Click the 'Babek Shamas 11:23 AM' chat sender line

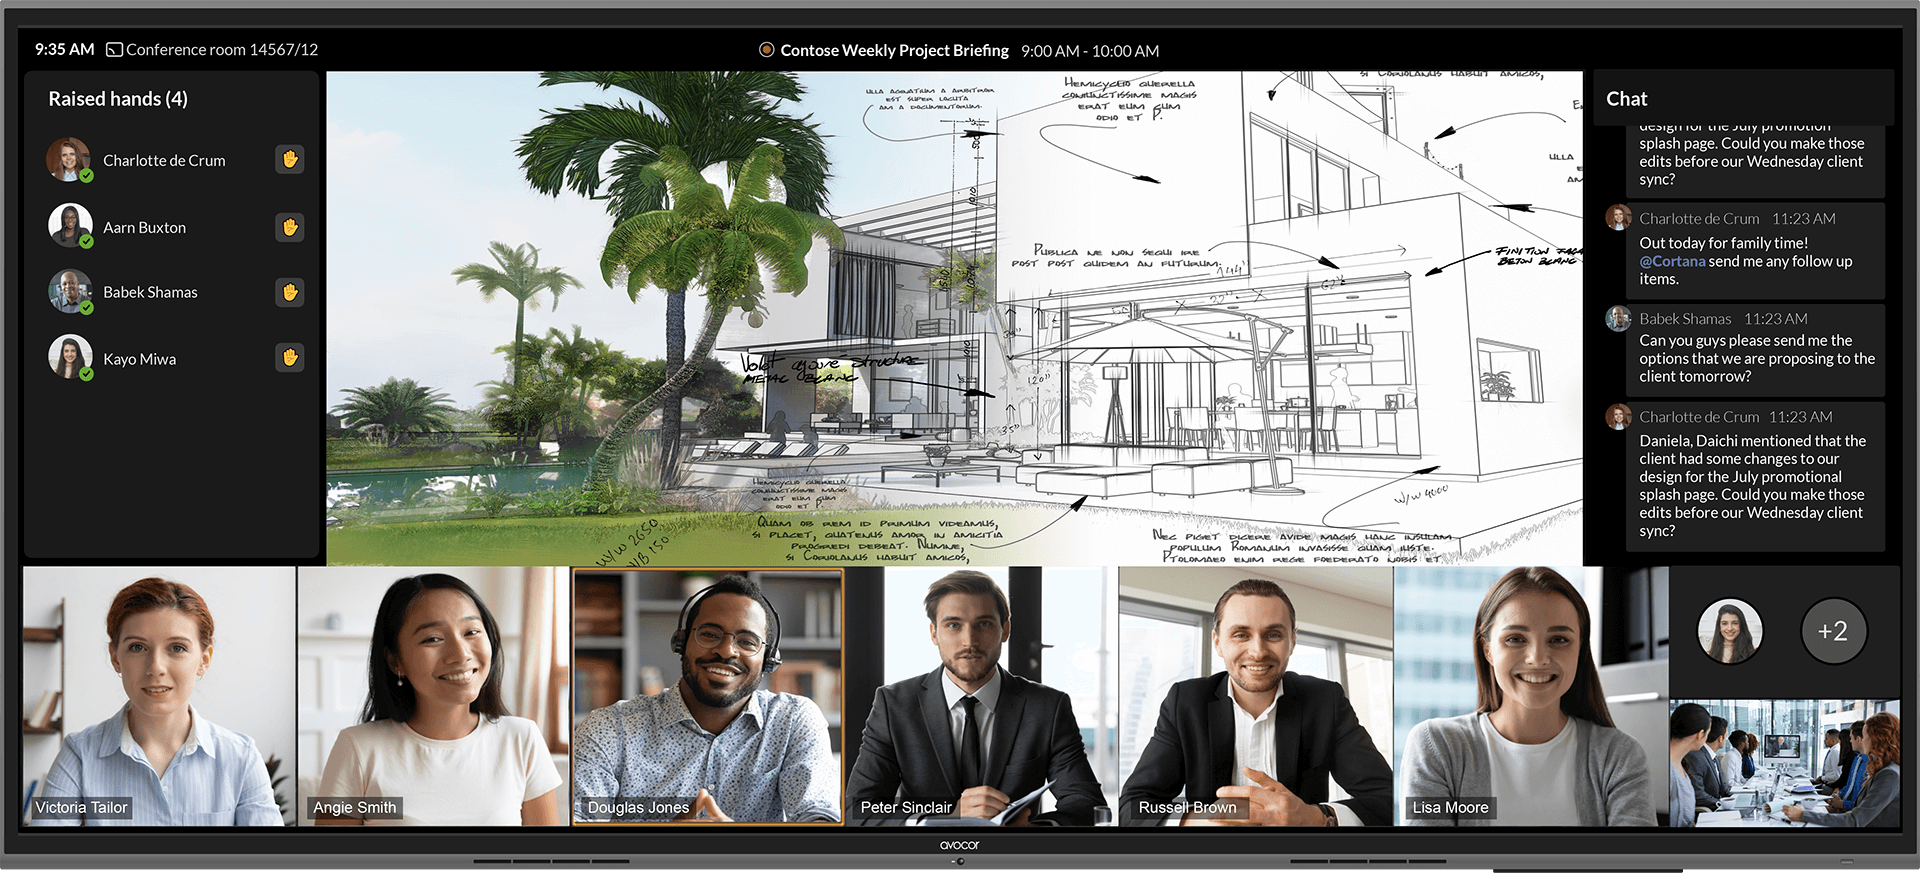[1723, 319]
